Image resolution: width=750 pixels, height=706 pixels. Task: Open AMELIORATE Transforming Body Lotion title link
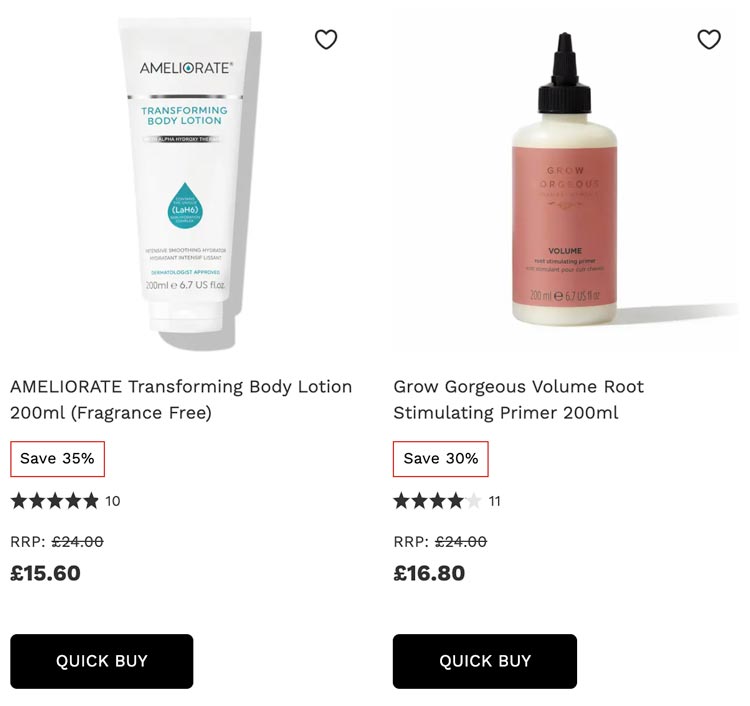click(181, 399)
